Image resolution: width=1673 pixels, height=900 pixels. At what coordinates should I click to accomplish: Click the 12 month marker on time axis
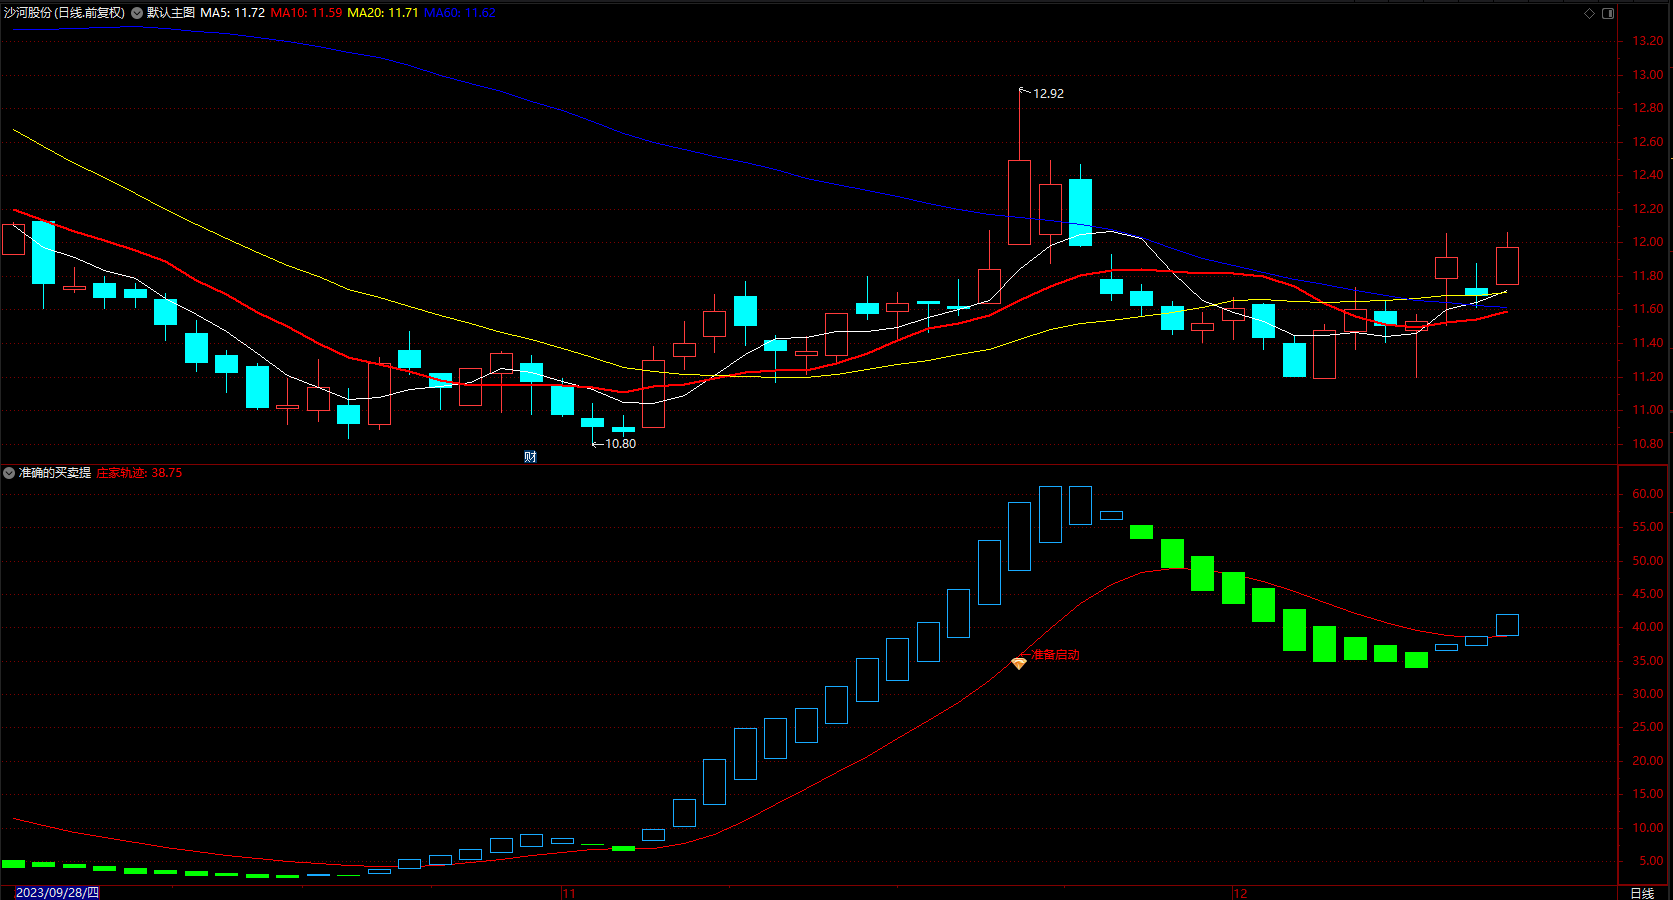click(x=1240, y=893)
